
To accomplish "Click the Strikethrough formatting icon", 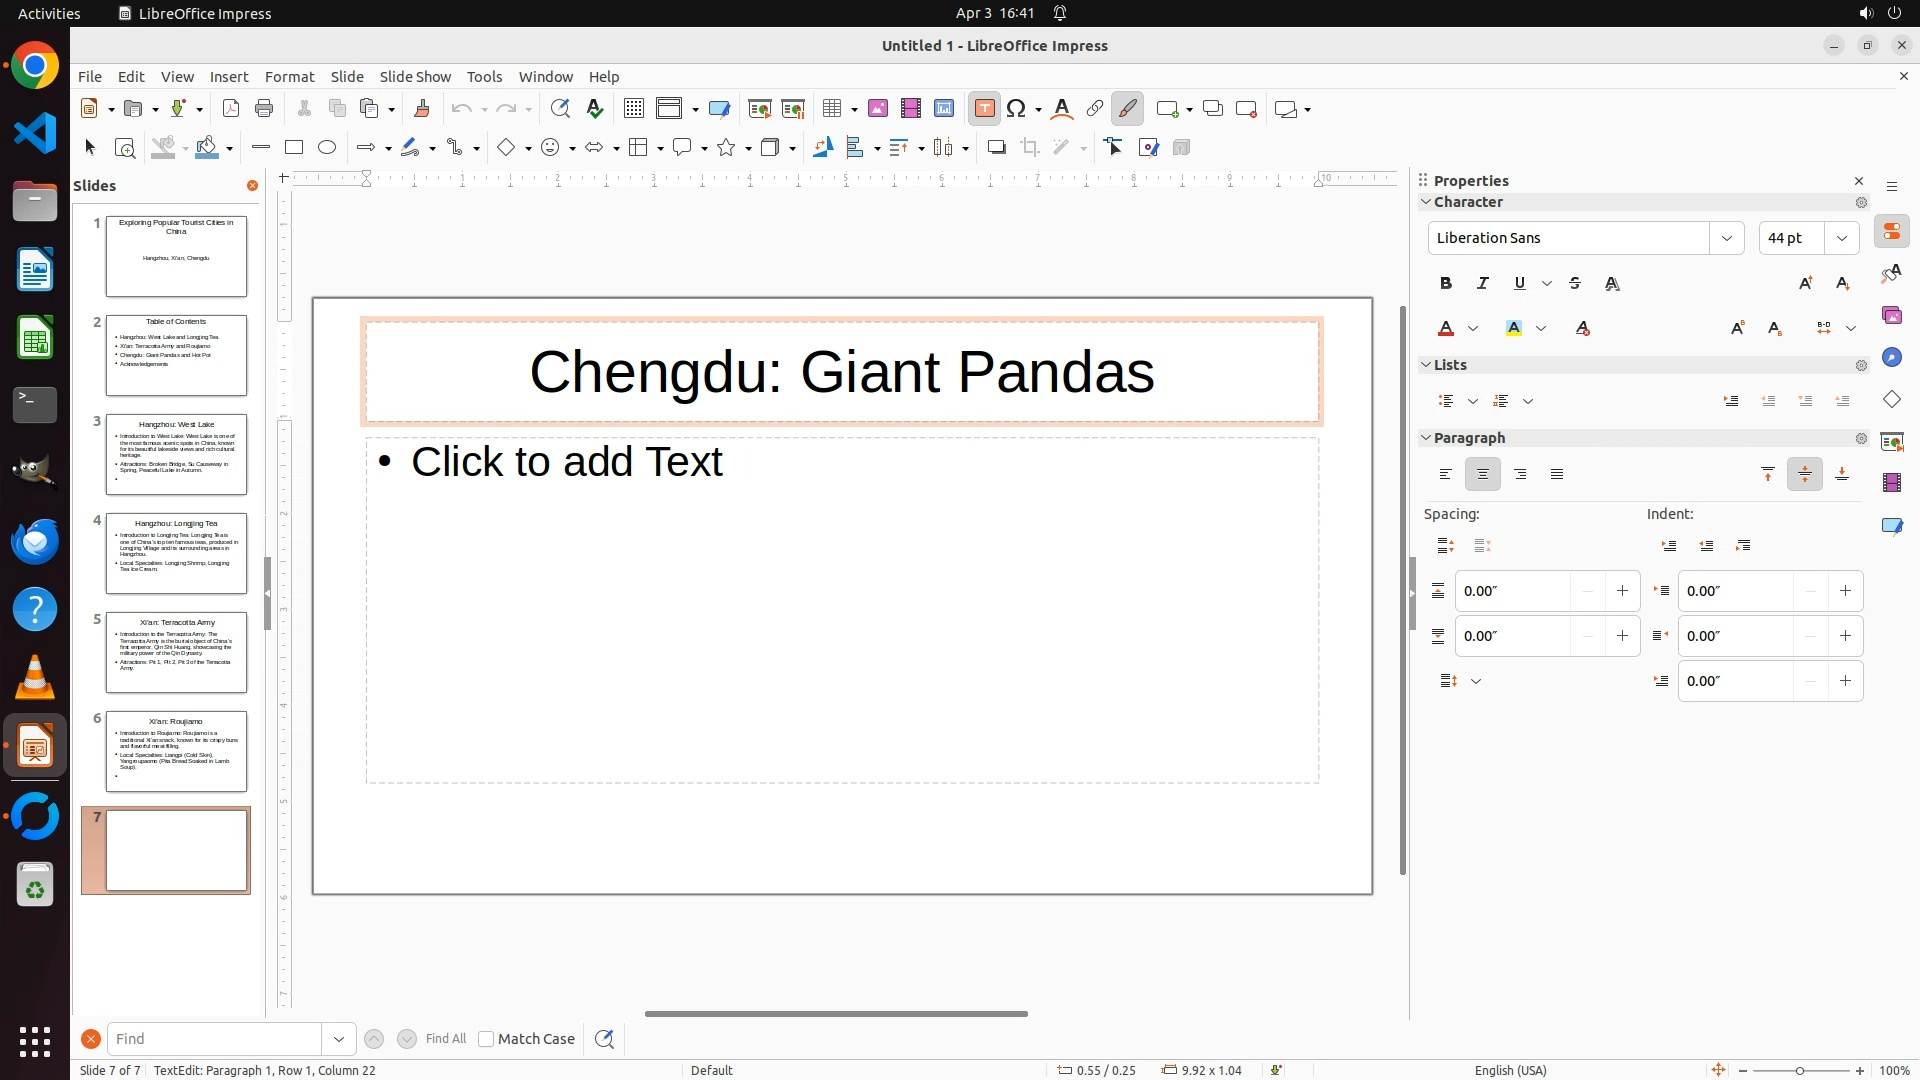I will tap(1575, 284).
